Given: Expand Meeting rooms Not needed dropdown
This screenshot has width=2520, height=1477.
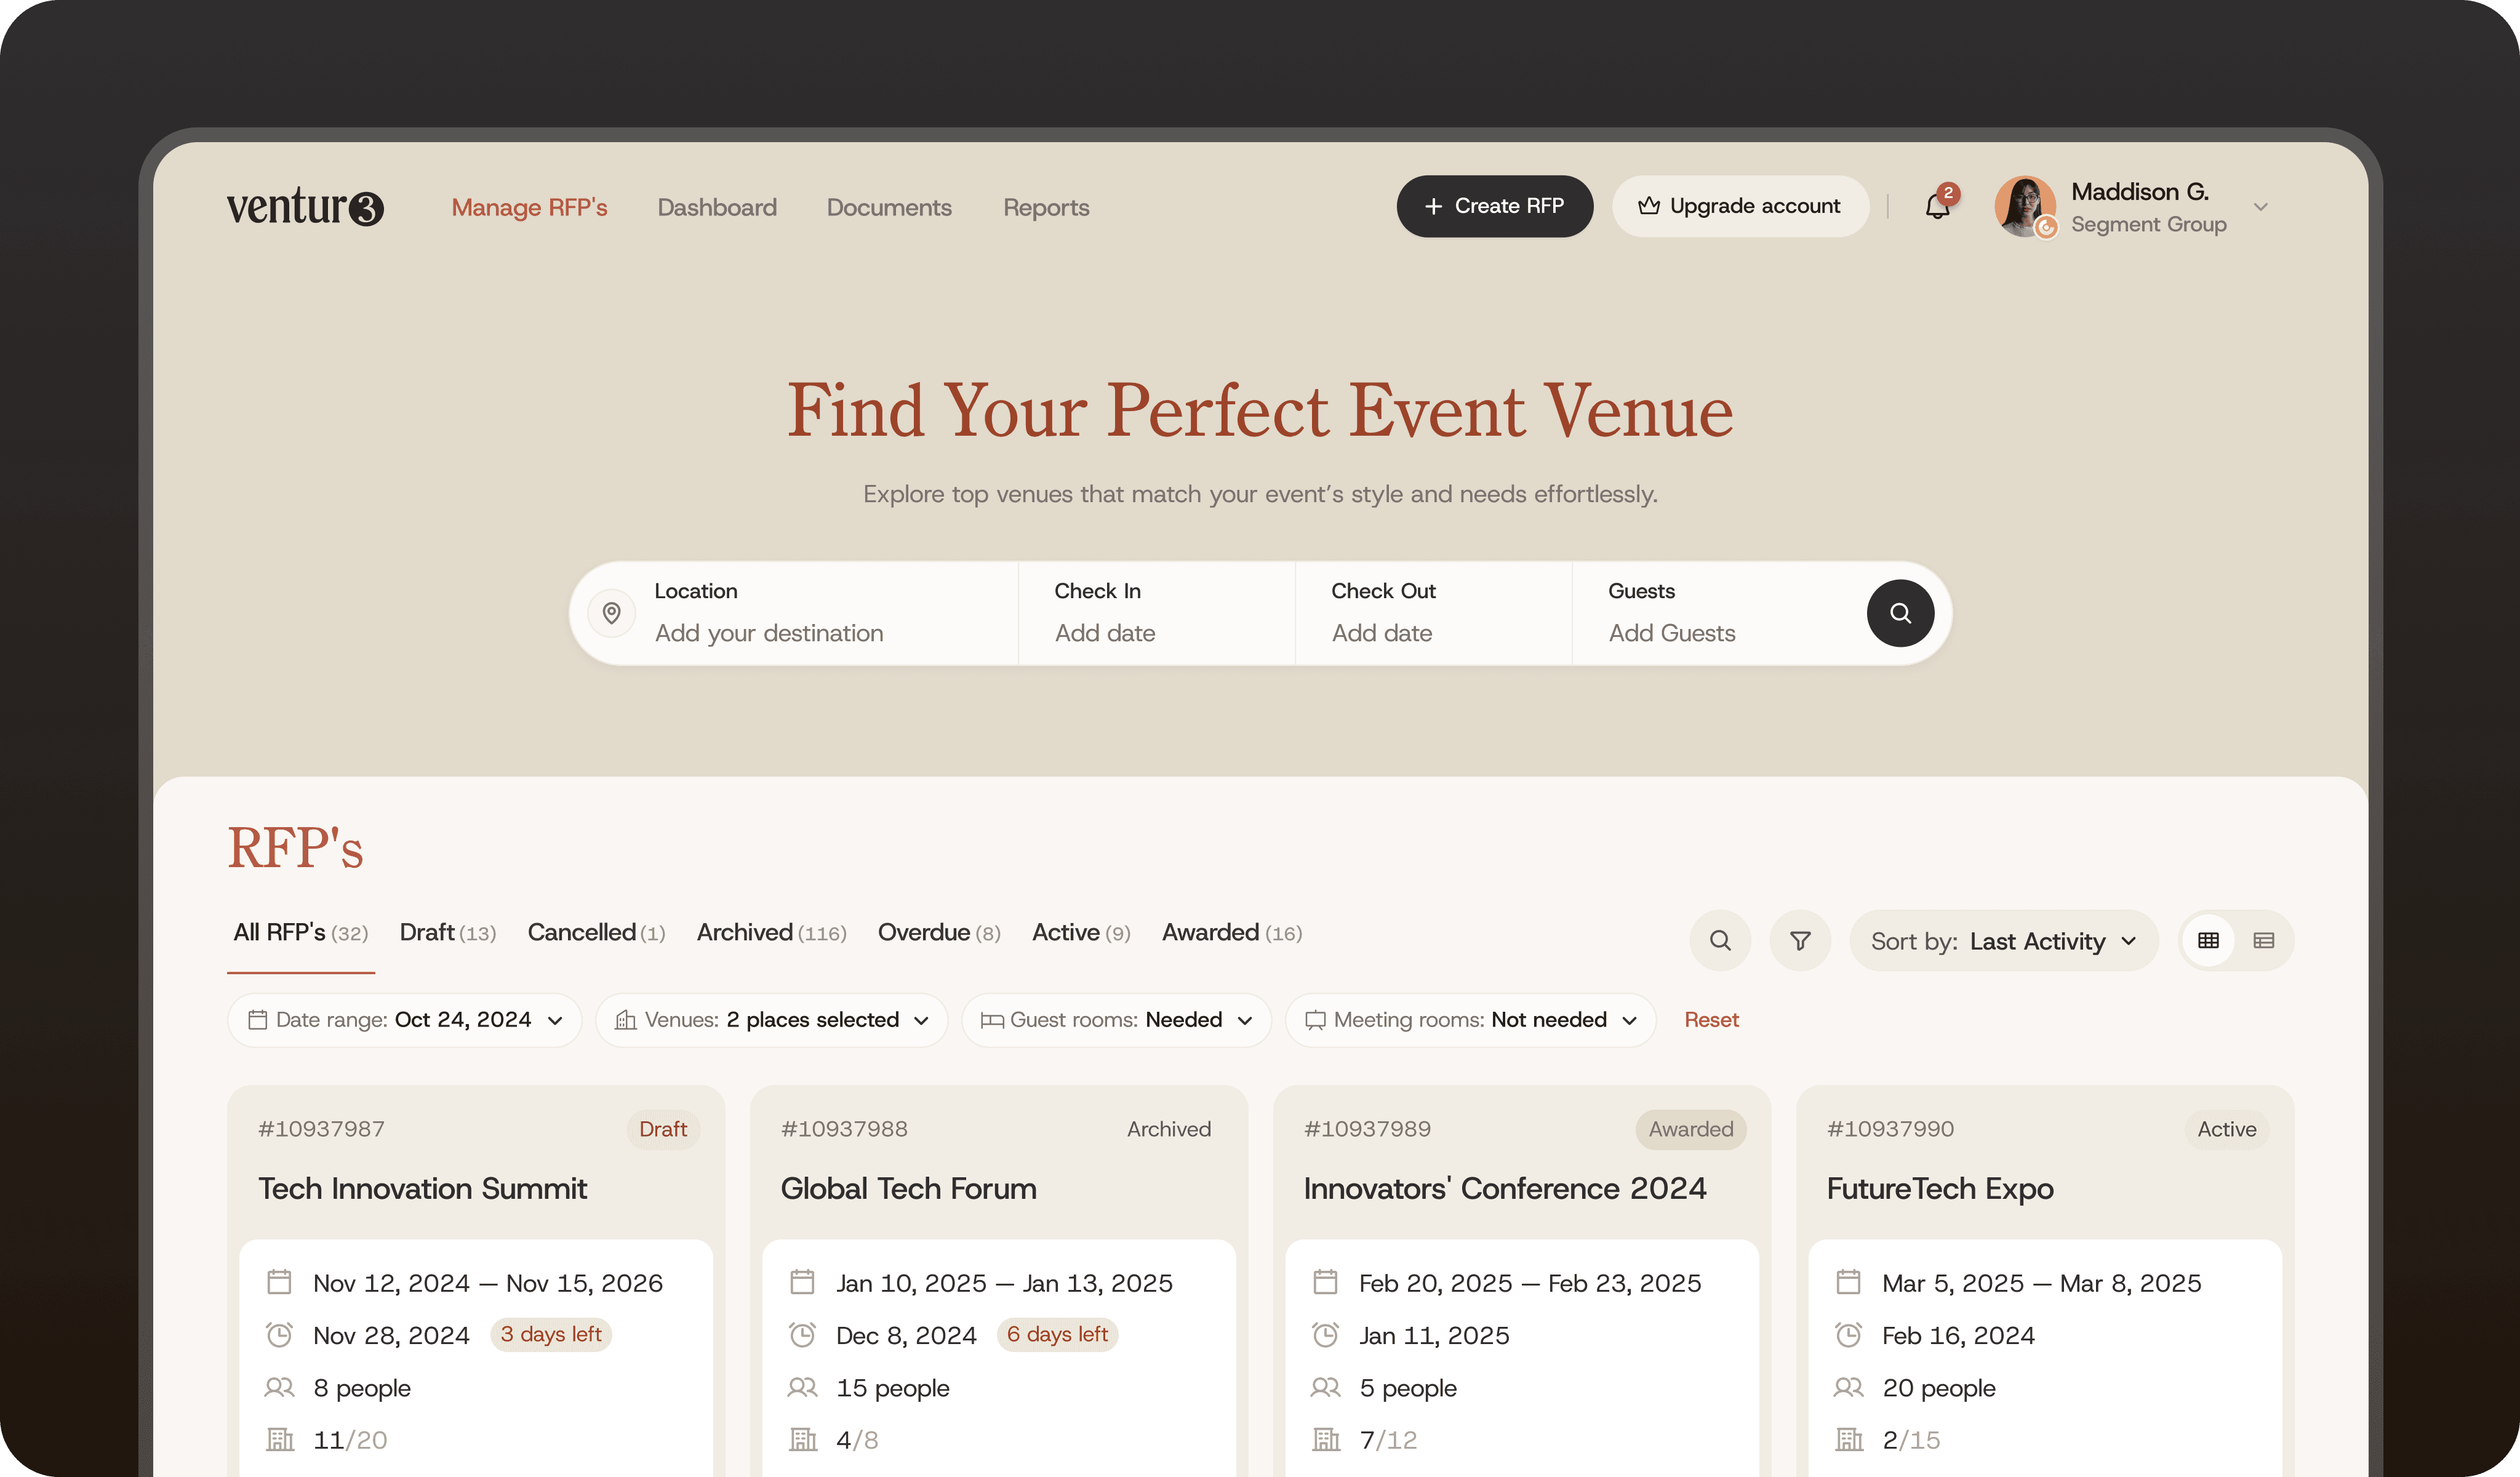Looking at the screenshot, I should (x=1470, y=1020).
